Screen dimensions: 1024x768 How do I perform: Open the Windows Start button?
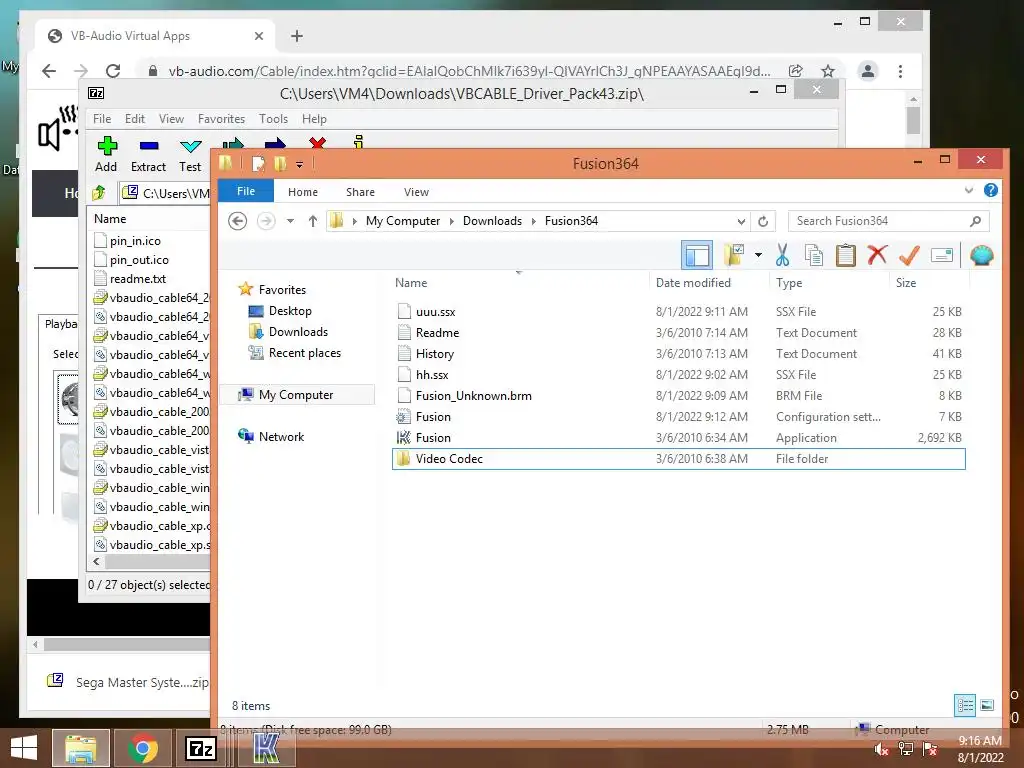(x=24, y=748)
